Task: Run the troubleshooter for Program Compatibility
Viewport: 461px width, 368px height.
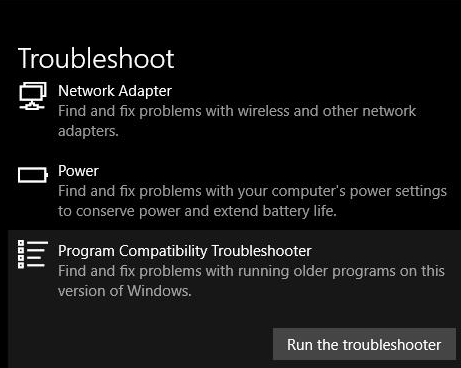Action: point(364,344)
